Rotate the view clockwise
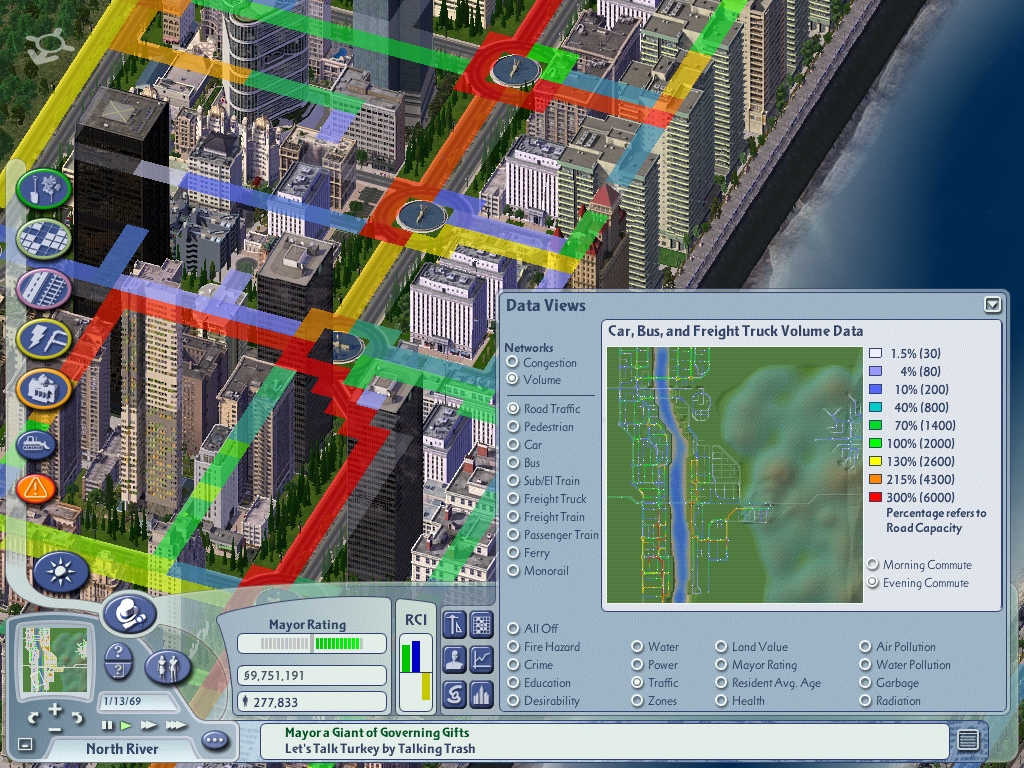The image size is (1024, 768). pyautogui.click(x=77, y=718)
